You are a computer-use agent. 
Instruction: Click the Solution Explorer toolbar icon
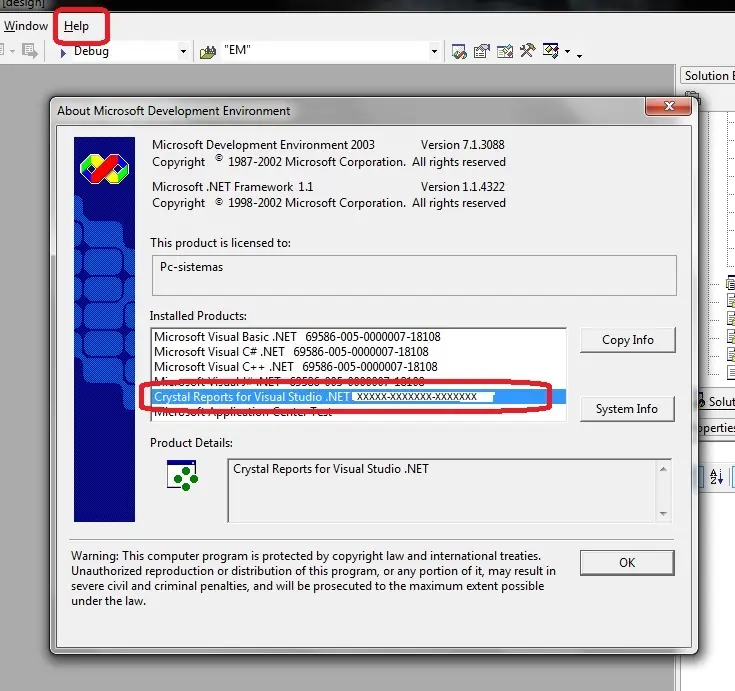point(459,51)
